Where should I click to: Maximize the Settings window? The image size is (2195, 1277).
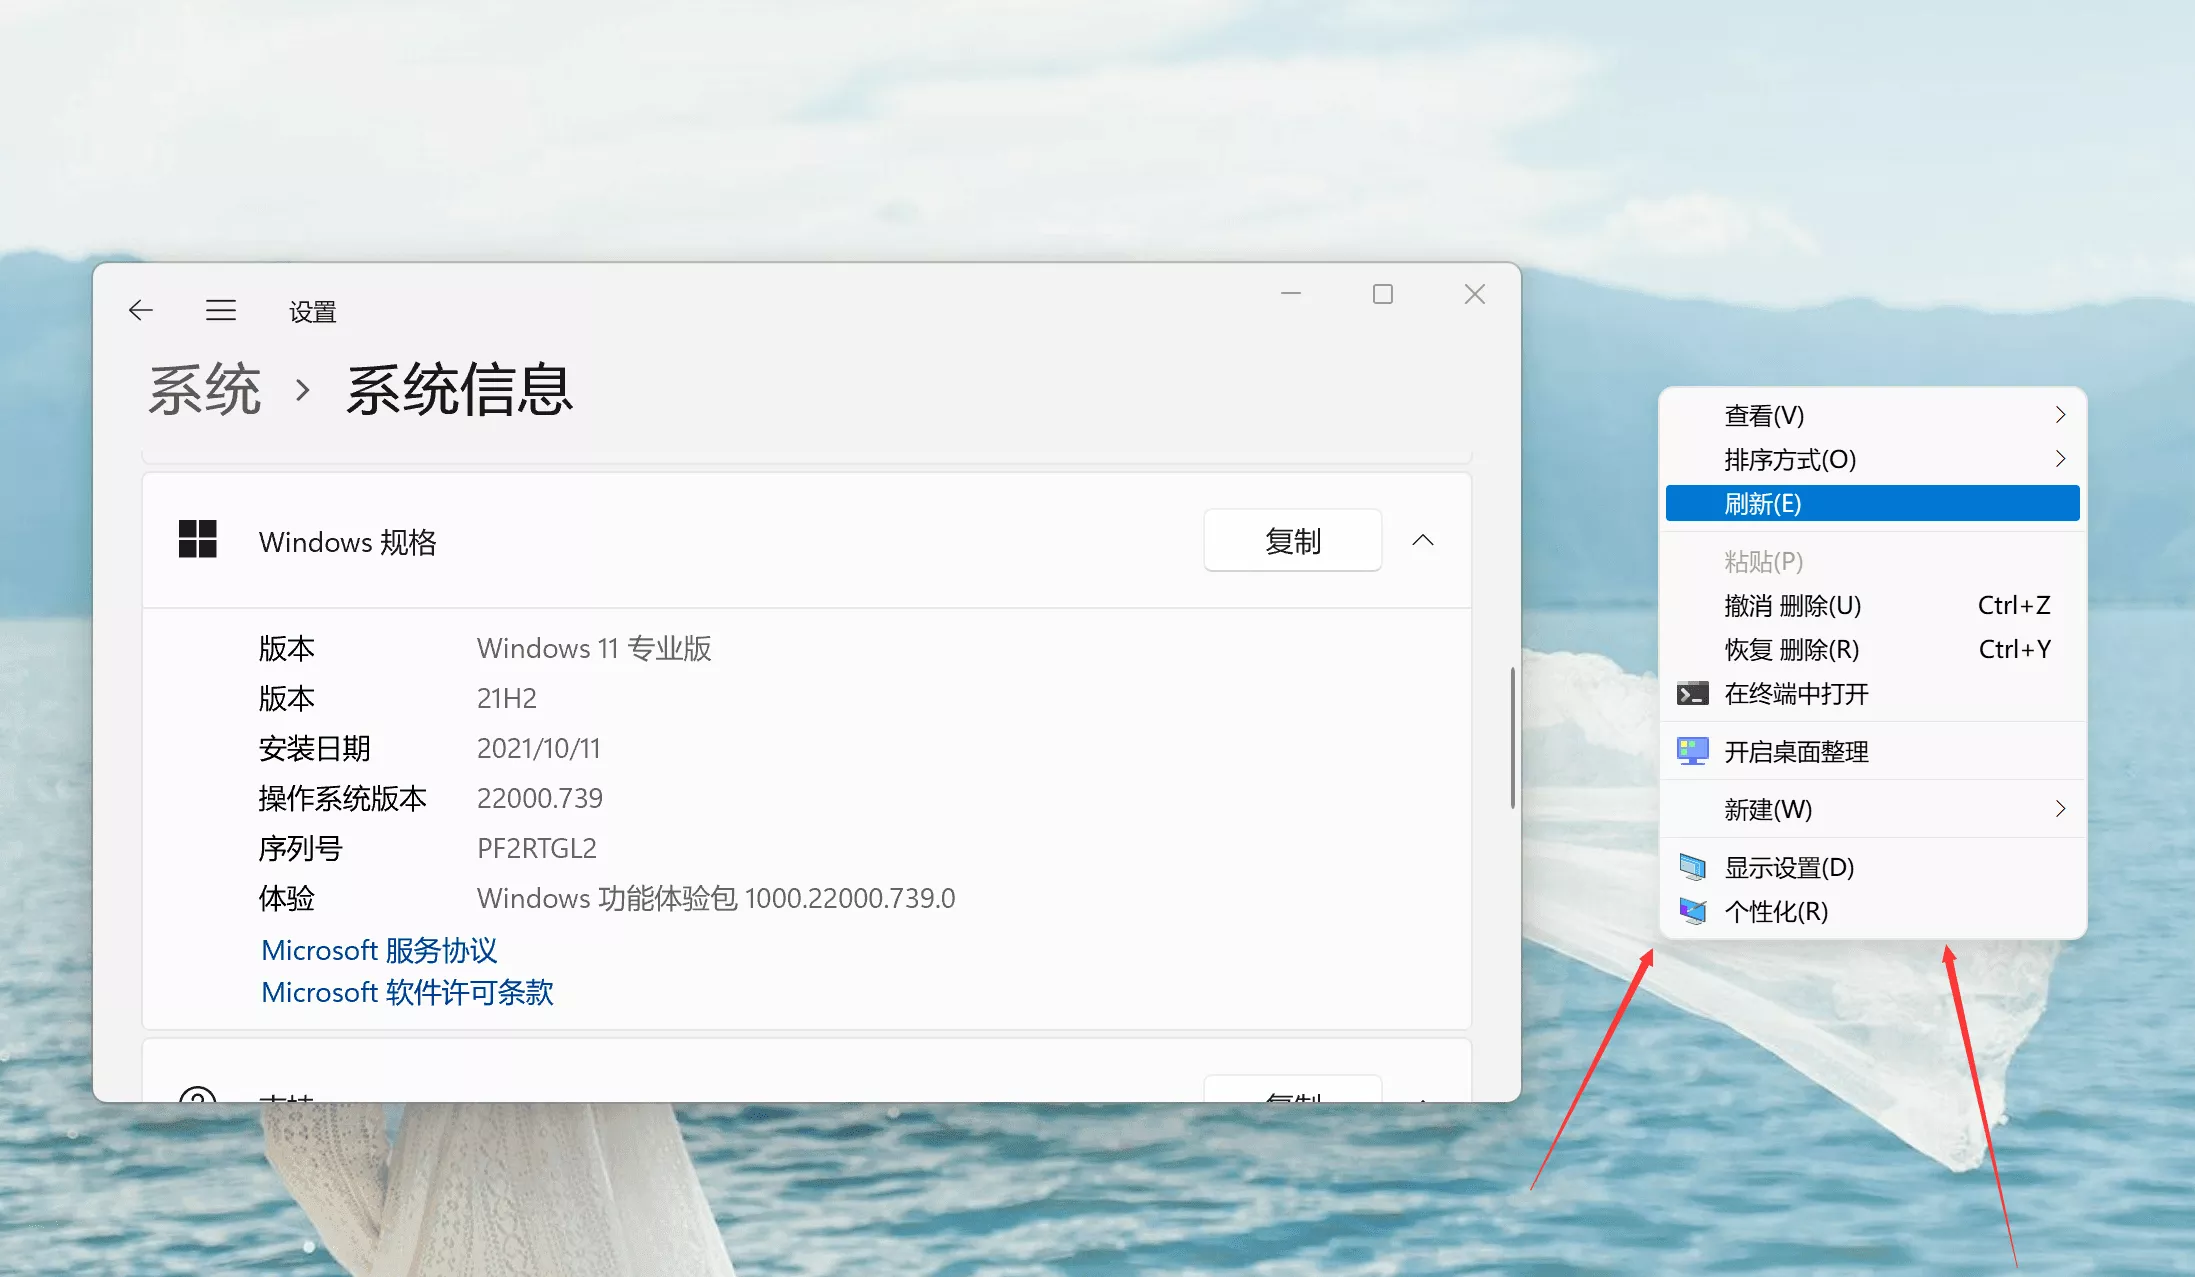pyautogui.click(x=1383, y=294)
